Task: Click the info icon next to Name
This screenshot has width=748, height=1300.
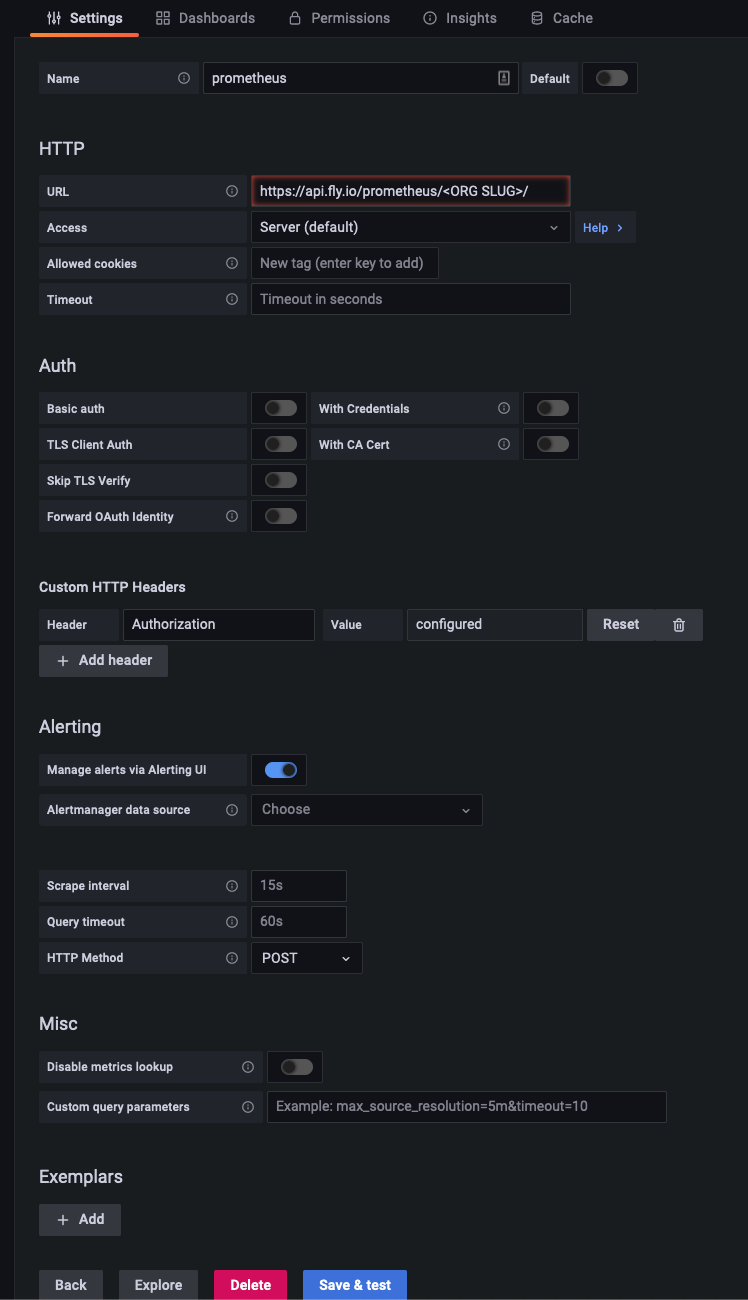Action: pyautogui.click(x=184, y=78)
